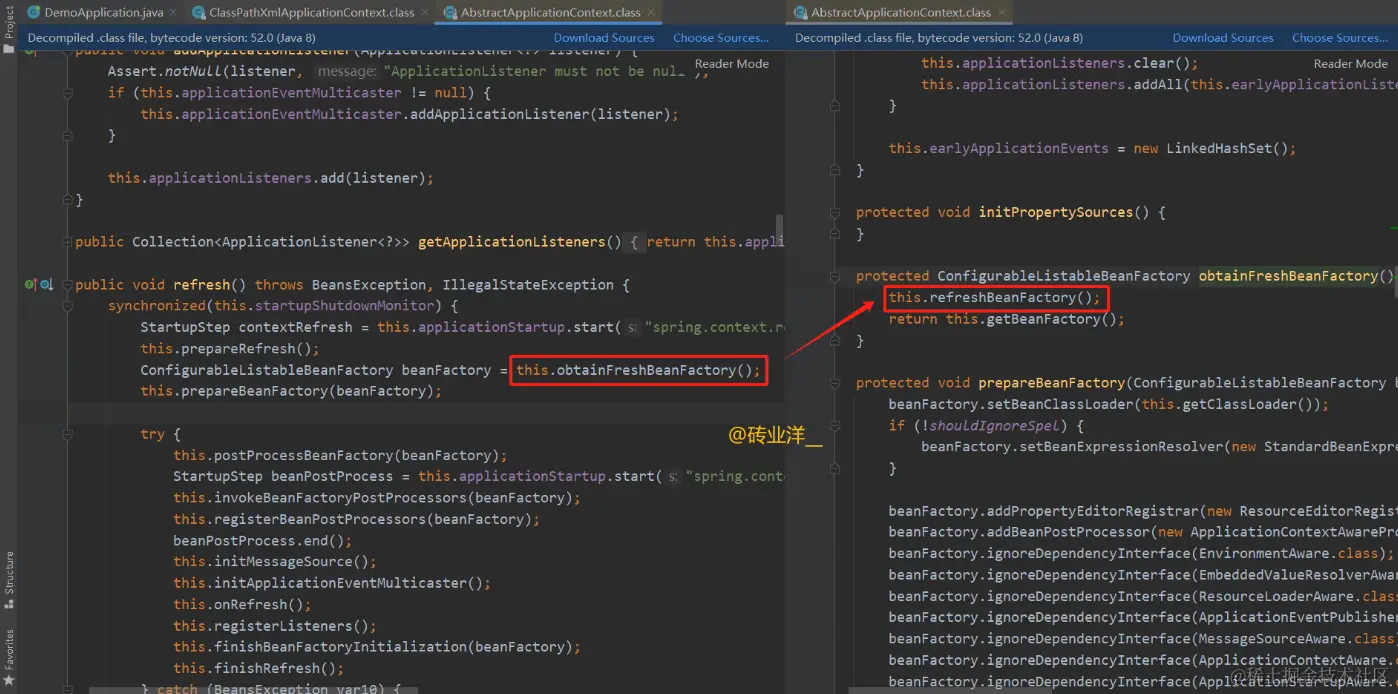The height and width of the screenshot is (694, 1398).
Task: Click Download Sources in right editor
Action: tap(1223, 38)
